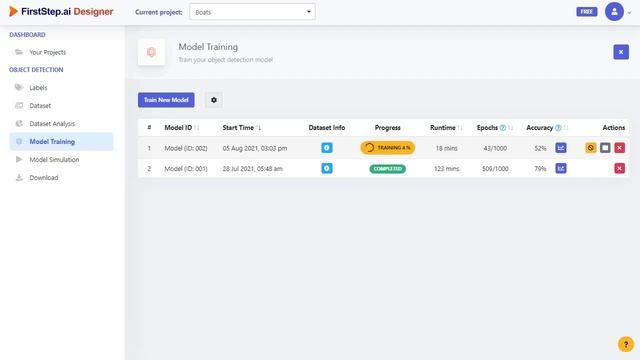The height and width of the screenshot is (360, 640).
Task: Click the Accuracy help question mark icon
Action: click(558, 128)
